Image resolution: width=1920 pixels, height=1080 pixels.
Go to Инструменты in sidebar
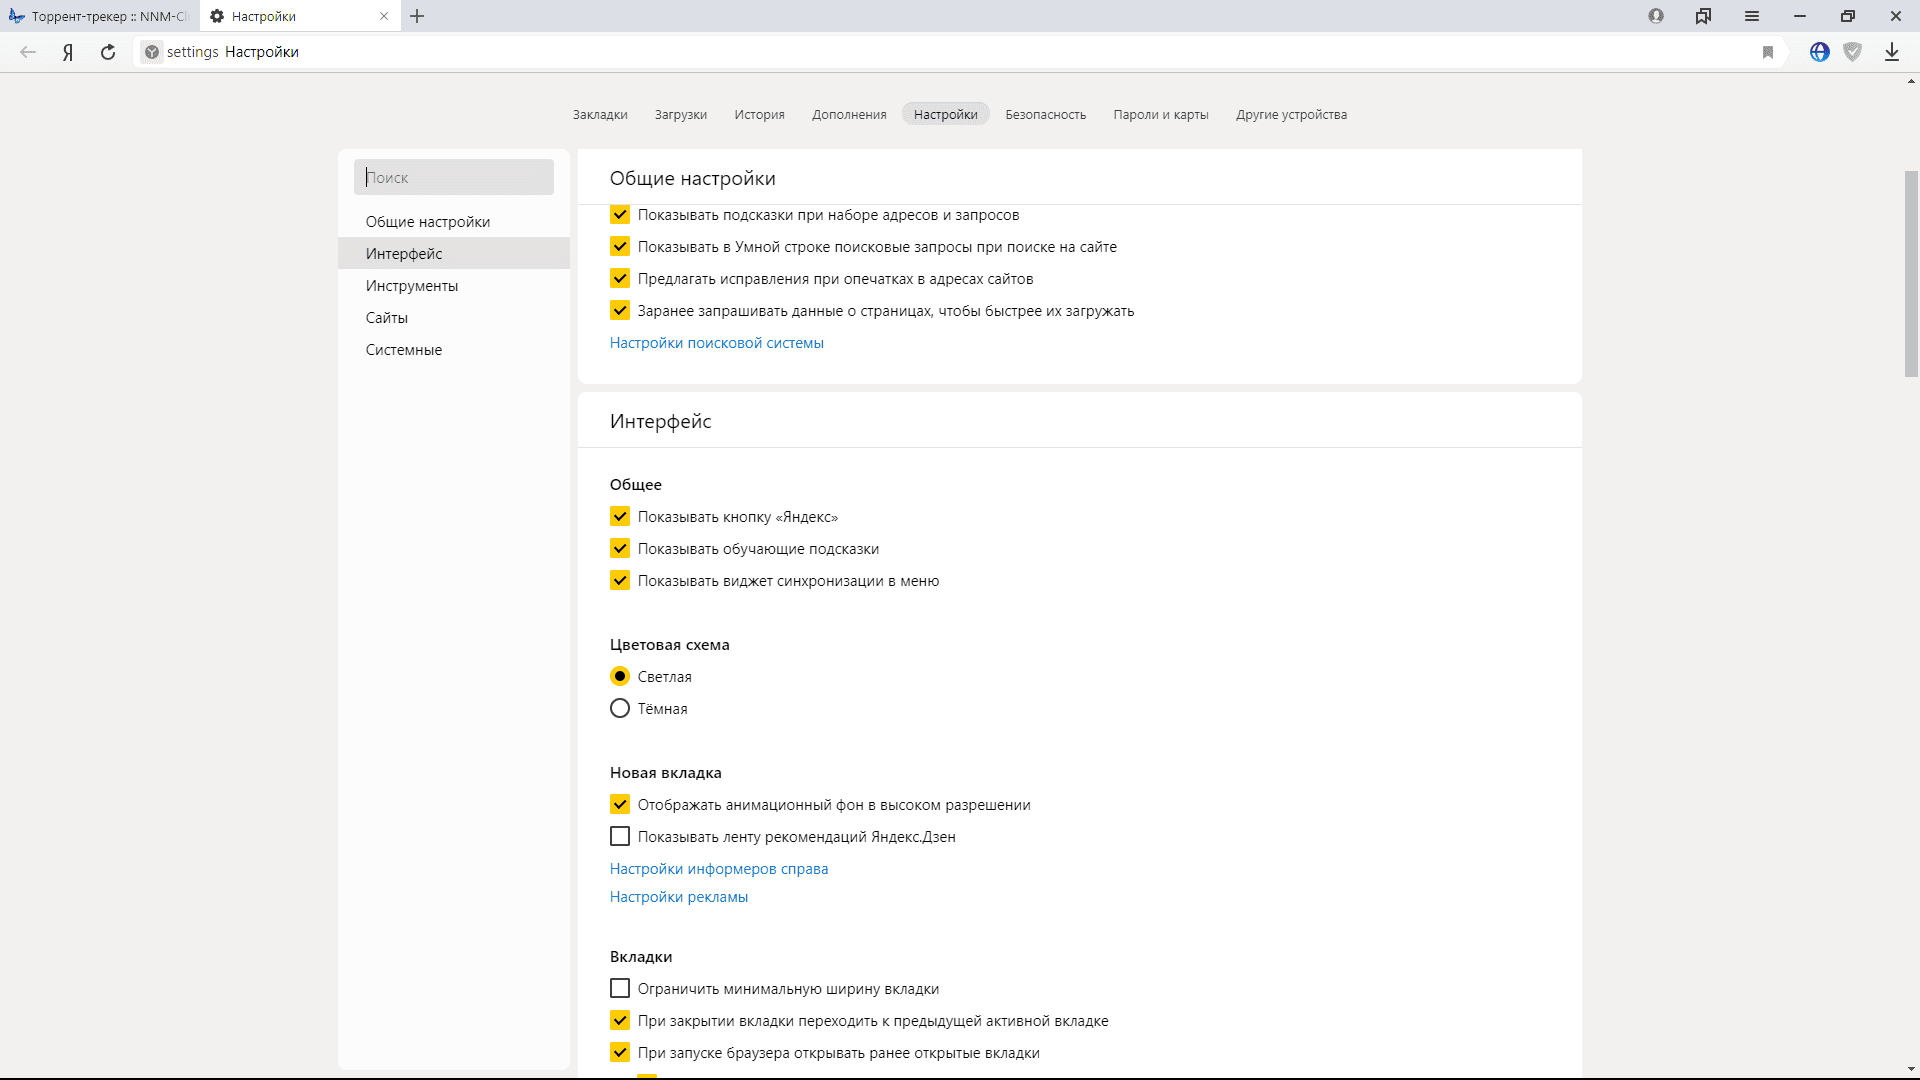(454, 285)
